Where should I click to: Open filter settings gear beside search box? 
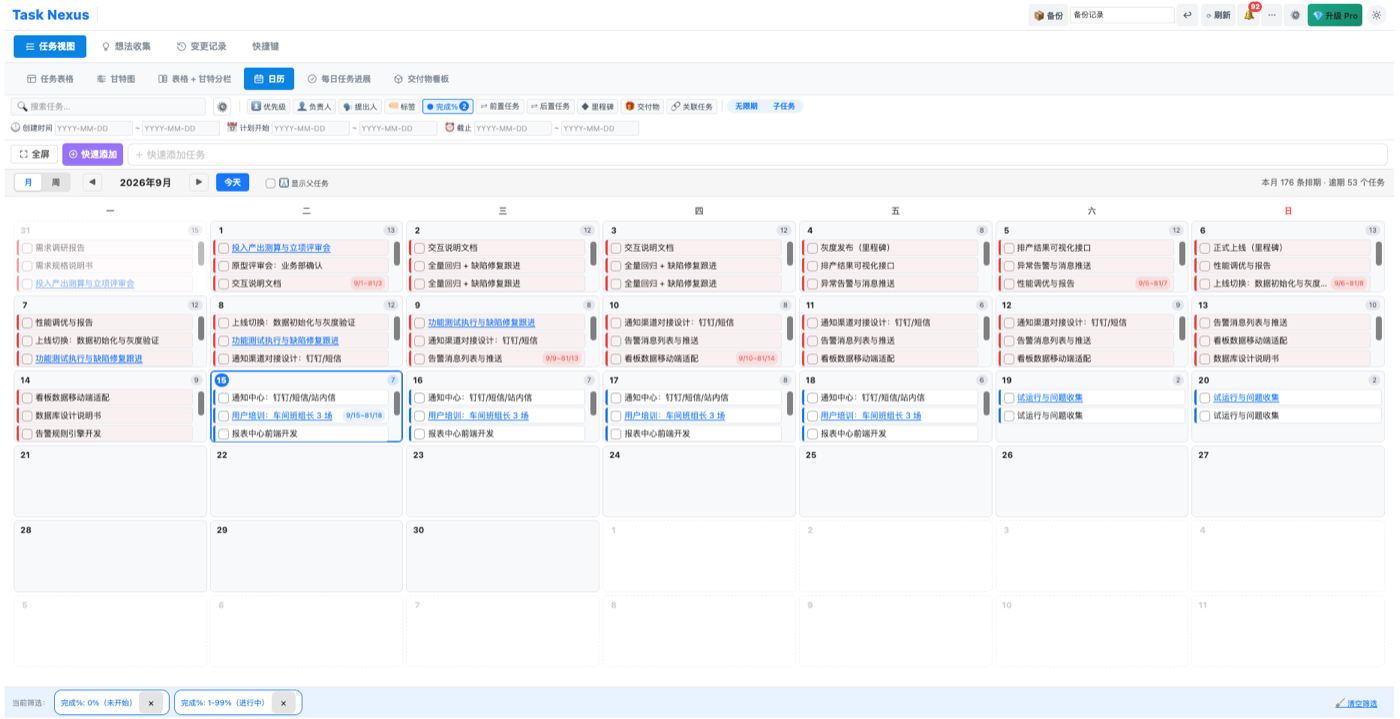[222, 106]
